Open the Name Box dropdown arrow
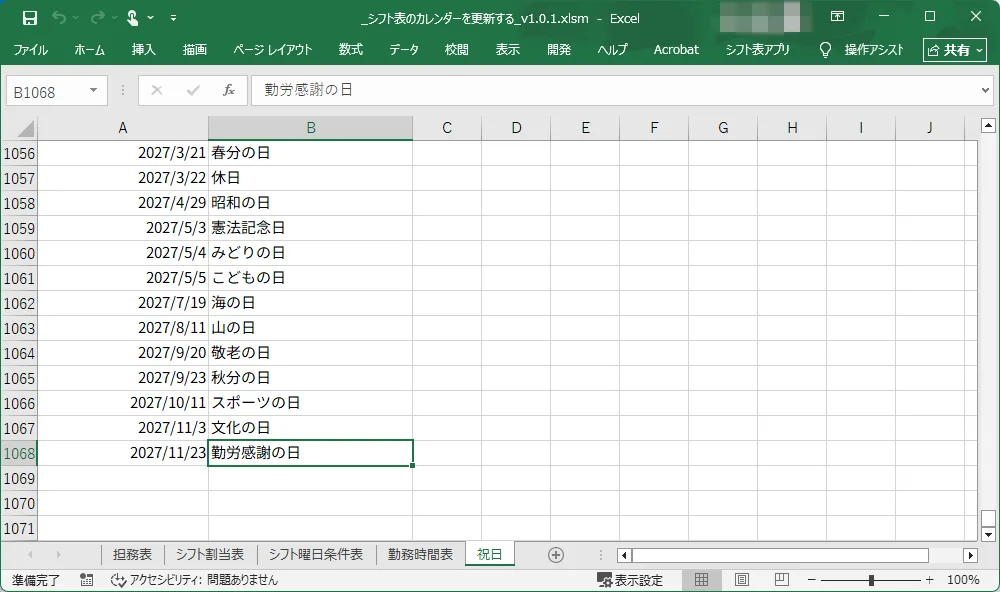 [93, 91]
